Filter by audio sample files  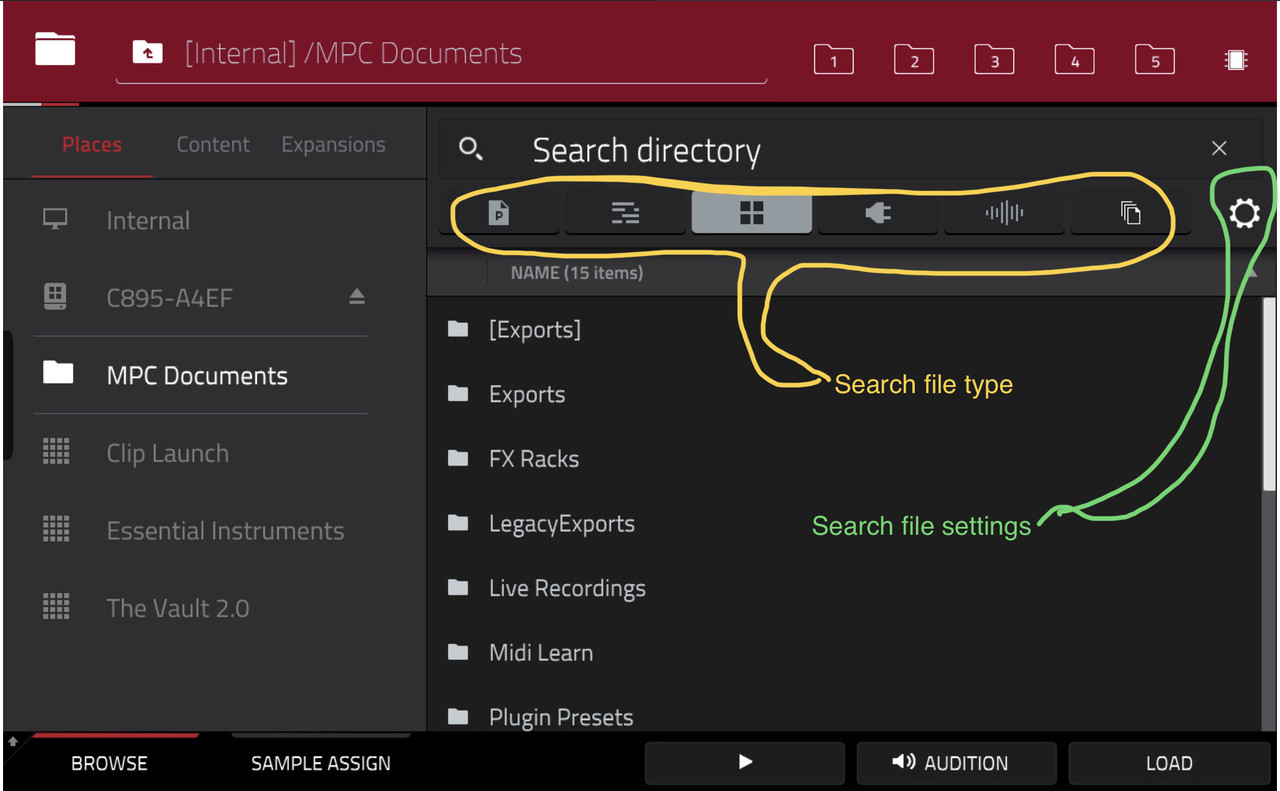coord(1004,212)
